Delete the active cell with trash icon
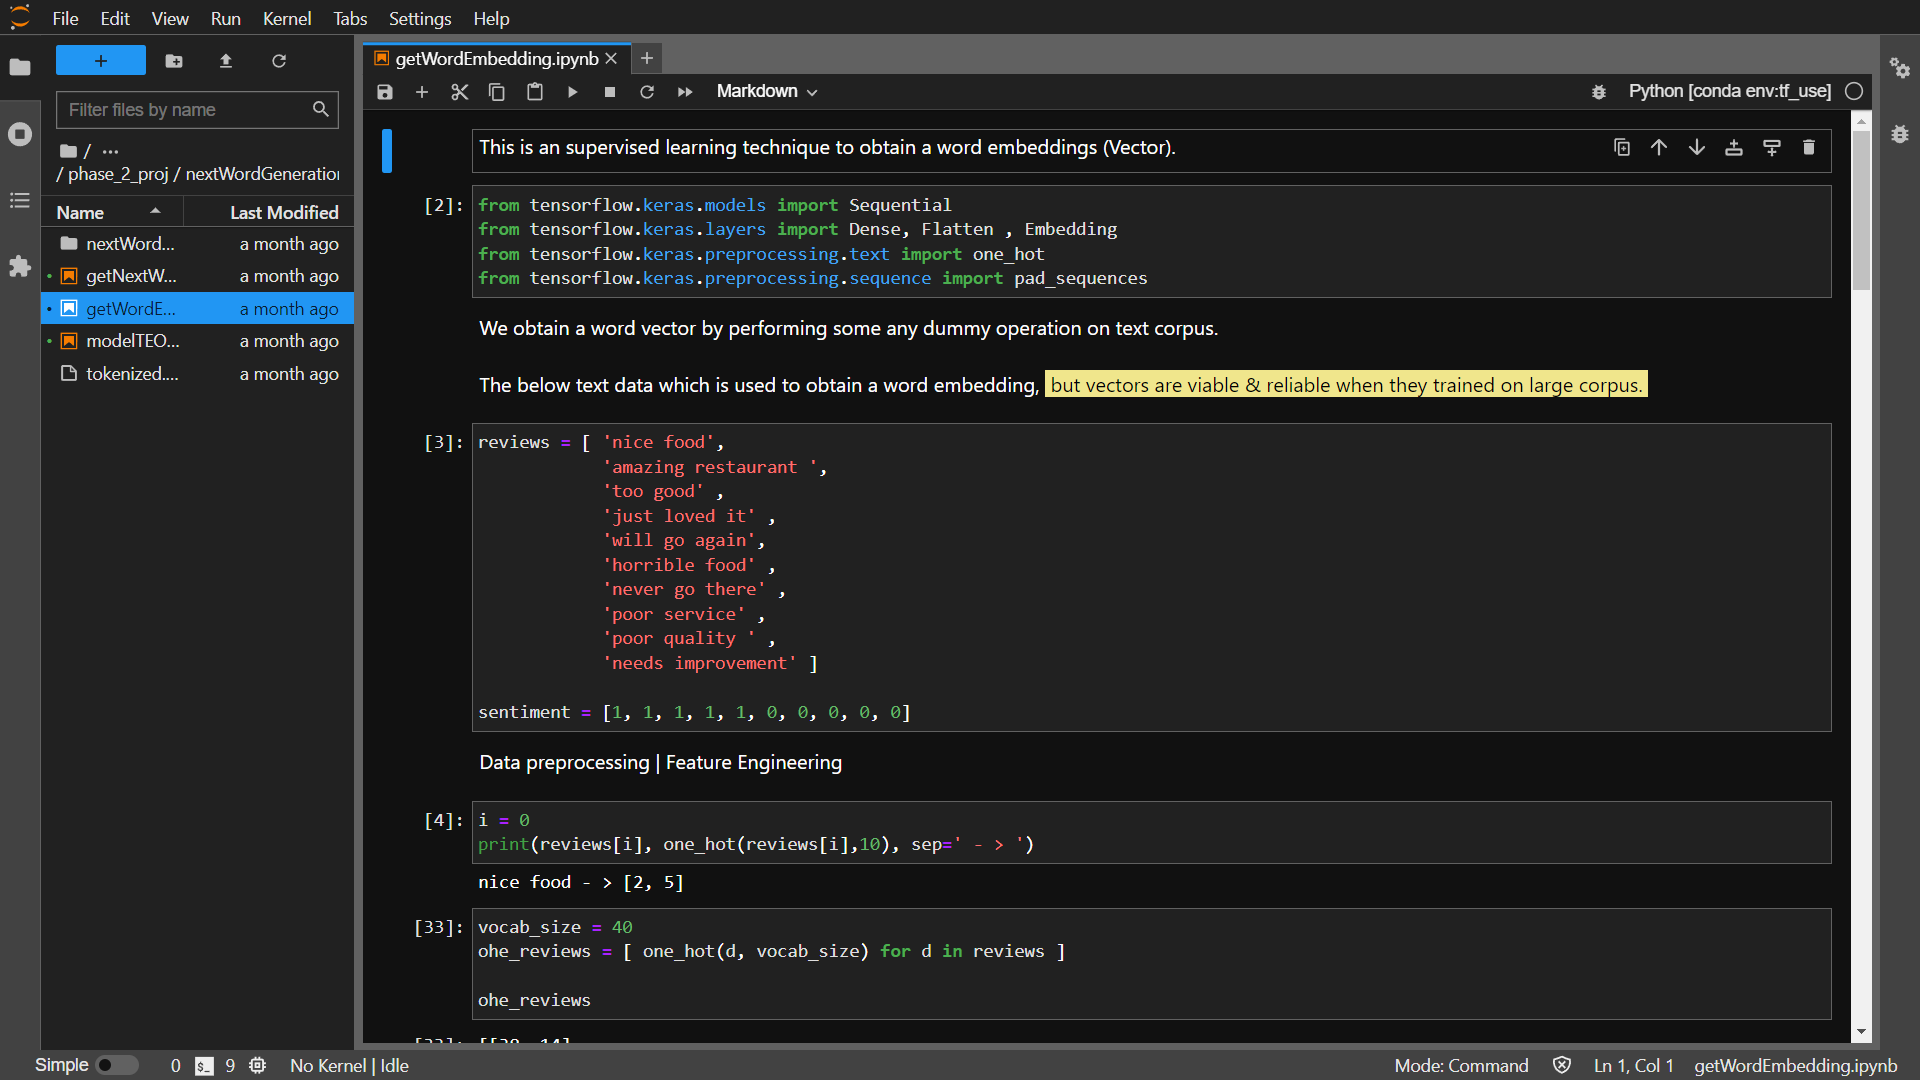Viewport: 1920px width, 1080px height. tap(1809, 147)
